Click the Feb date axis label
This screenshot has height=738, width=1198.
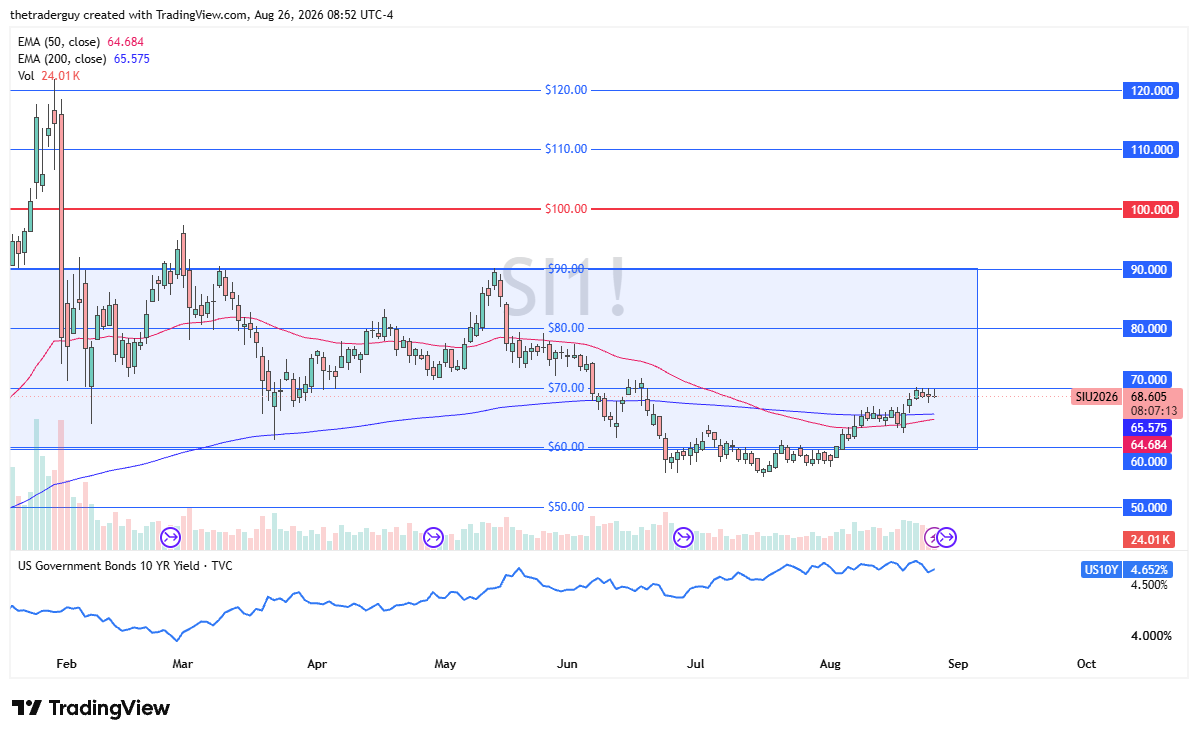point(66,664)
